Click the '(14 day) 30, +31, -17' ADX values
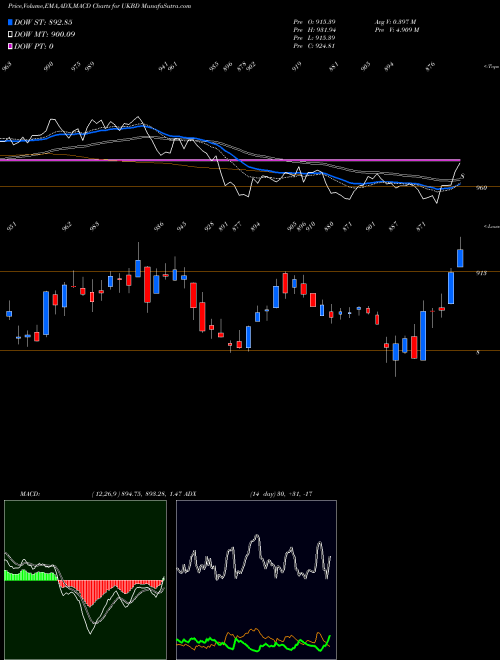The width and height of the screenshot is (500, 660). (x=281, y=494)
